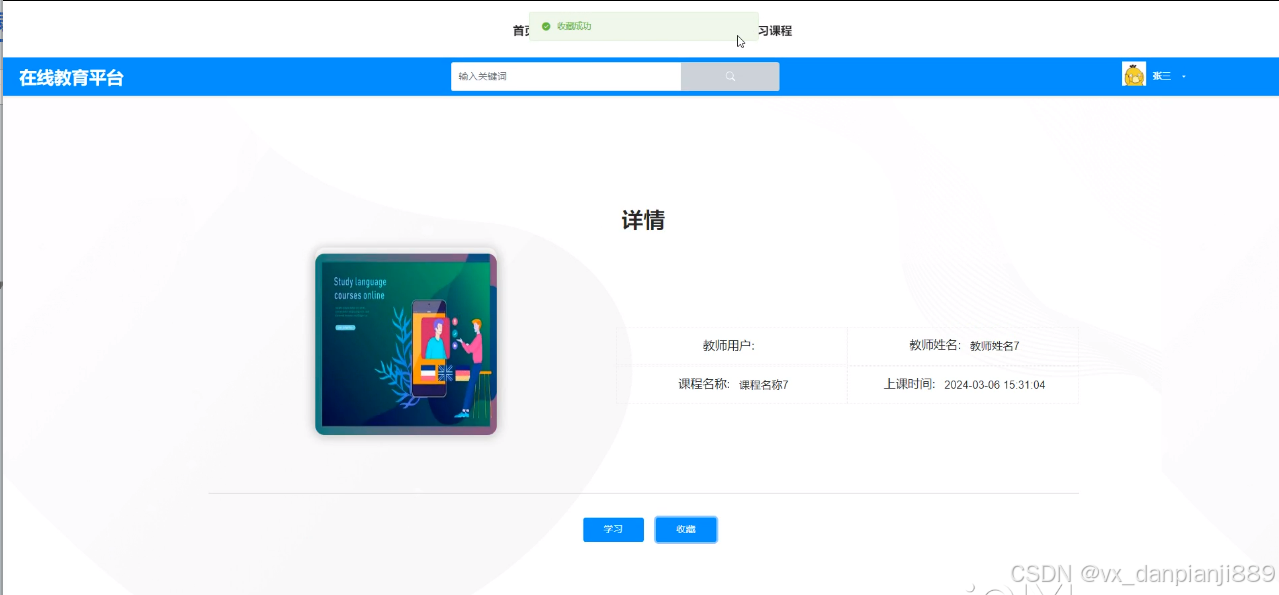Open the user avatar icon
The image size is (1279, 595).
click(x=1134, y=75)
